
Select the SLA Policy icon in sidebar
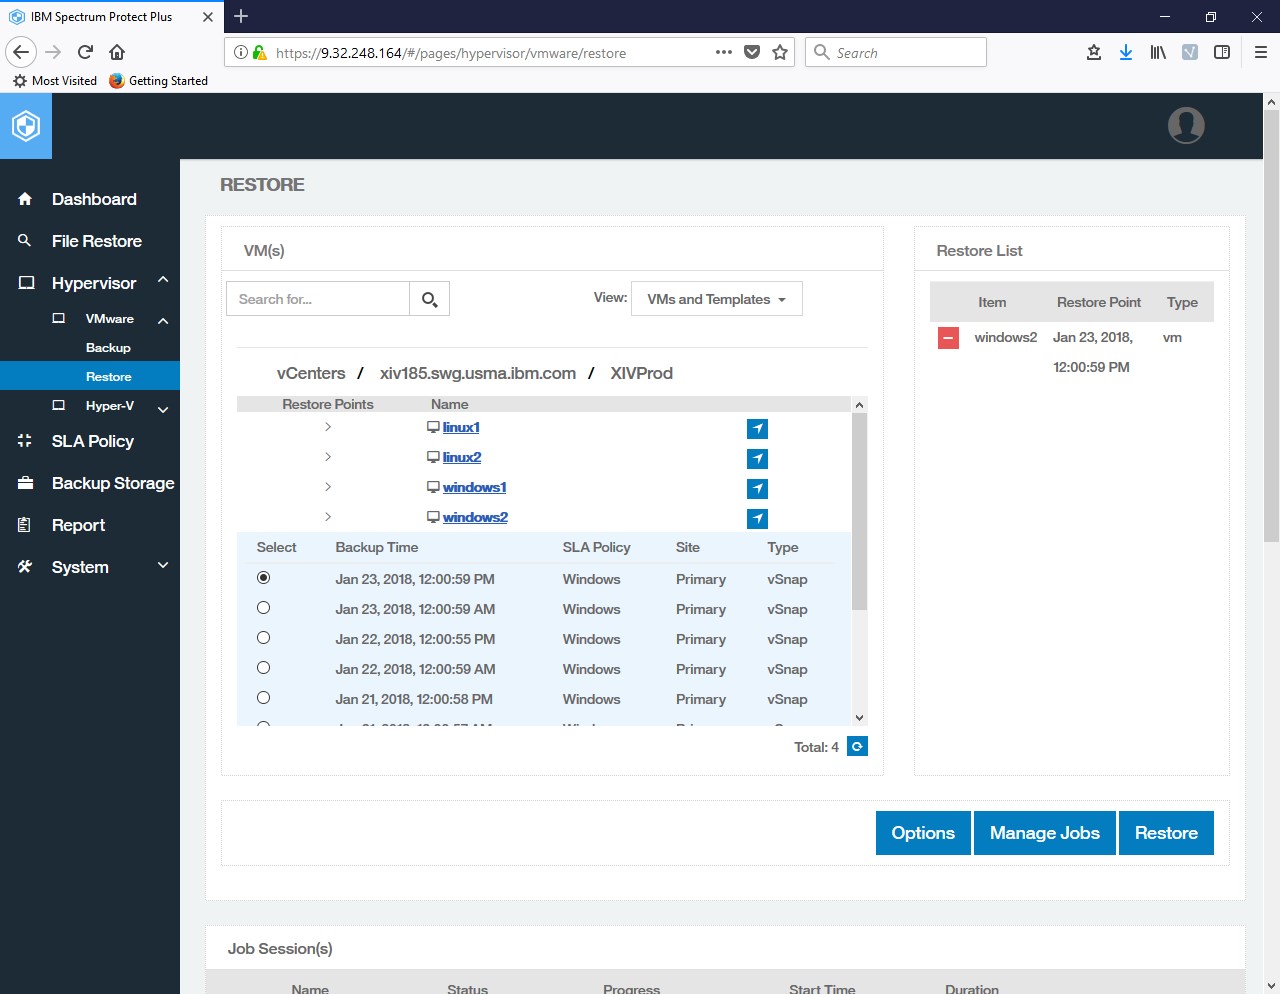24,441
